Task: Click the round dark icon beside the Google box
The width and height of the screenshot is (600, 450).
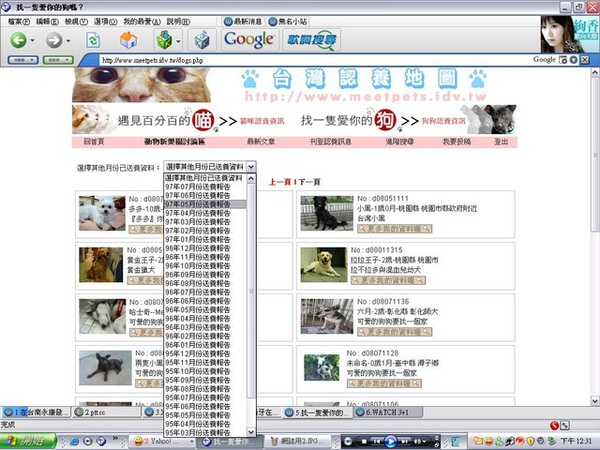Action: [x=573, y=60]
